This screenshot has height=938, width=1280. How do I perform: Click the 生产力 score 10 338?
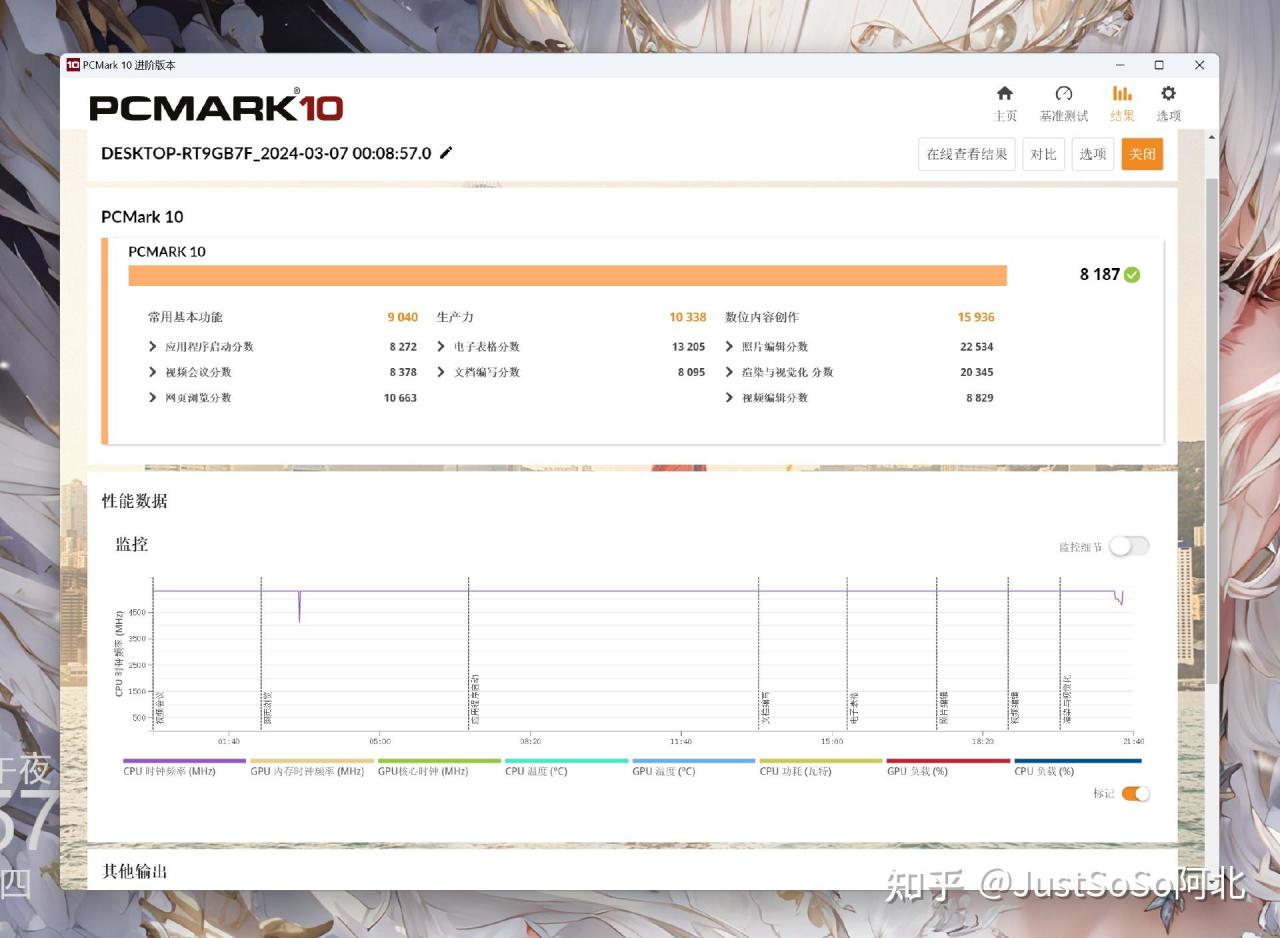[x=688, y=317]
